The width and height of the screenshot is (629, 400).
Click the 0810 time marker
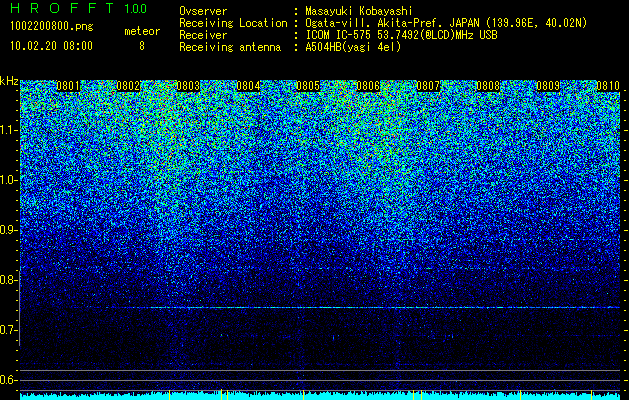608,86
